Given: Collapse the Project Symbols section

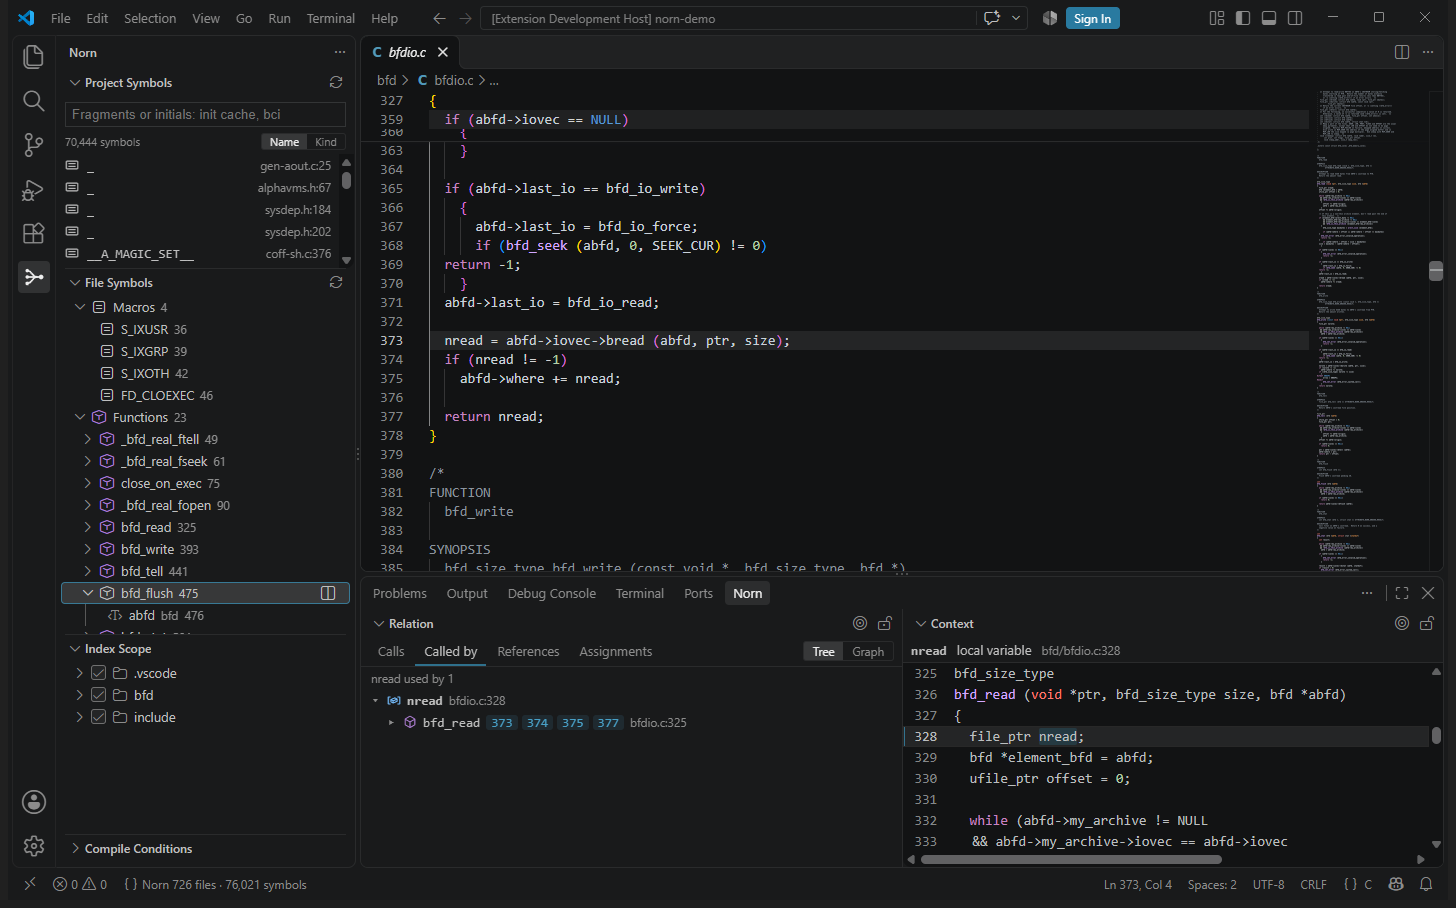Looking at the screenshot, I should click(74, 83).
